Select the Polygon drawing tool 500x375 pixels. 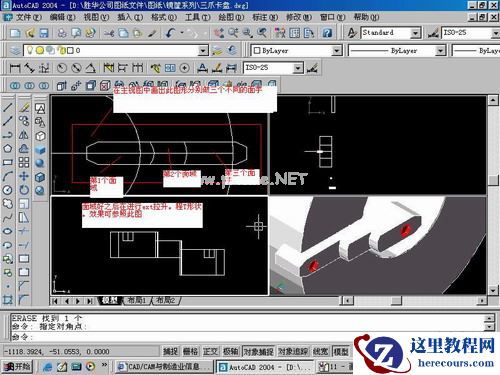8,149
